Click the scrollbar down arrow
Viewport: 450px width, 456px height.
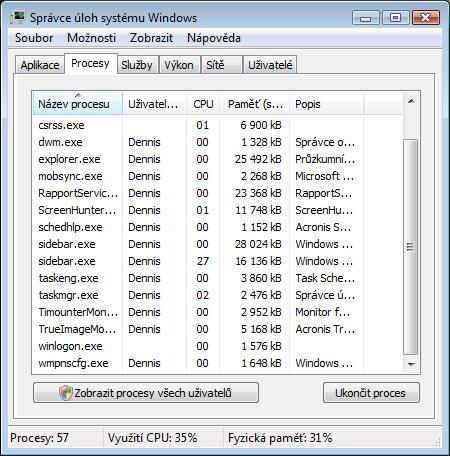[411, 364]
